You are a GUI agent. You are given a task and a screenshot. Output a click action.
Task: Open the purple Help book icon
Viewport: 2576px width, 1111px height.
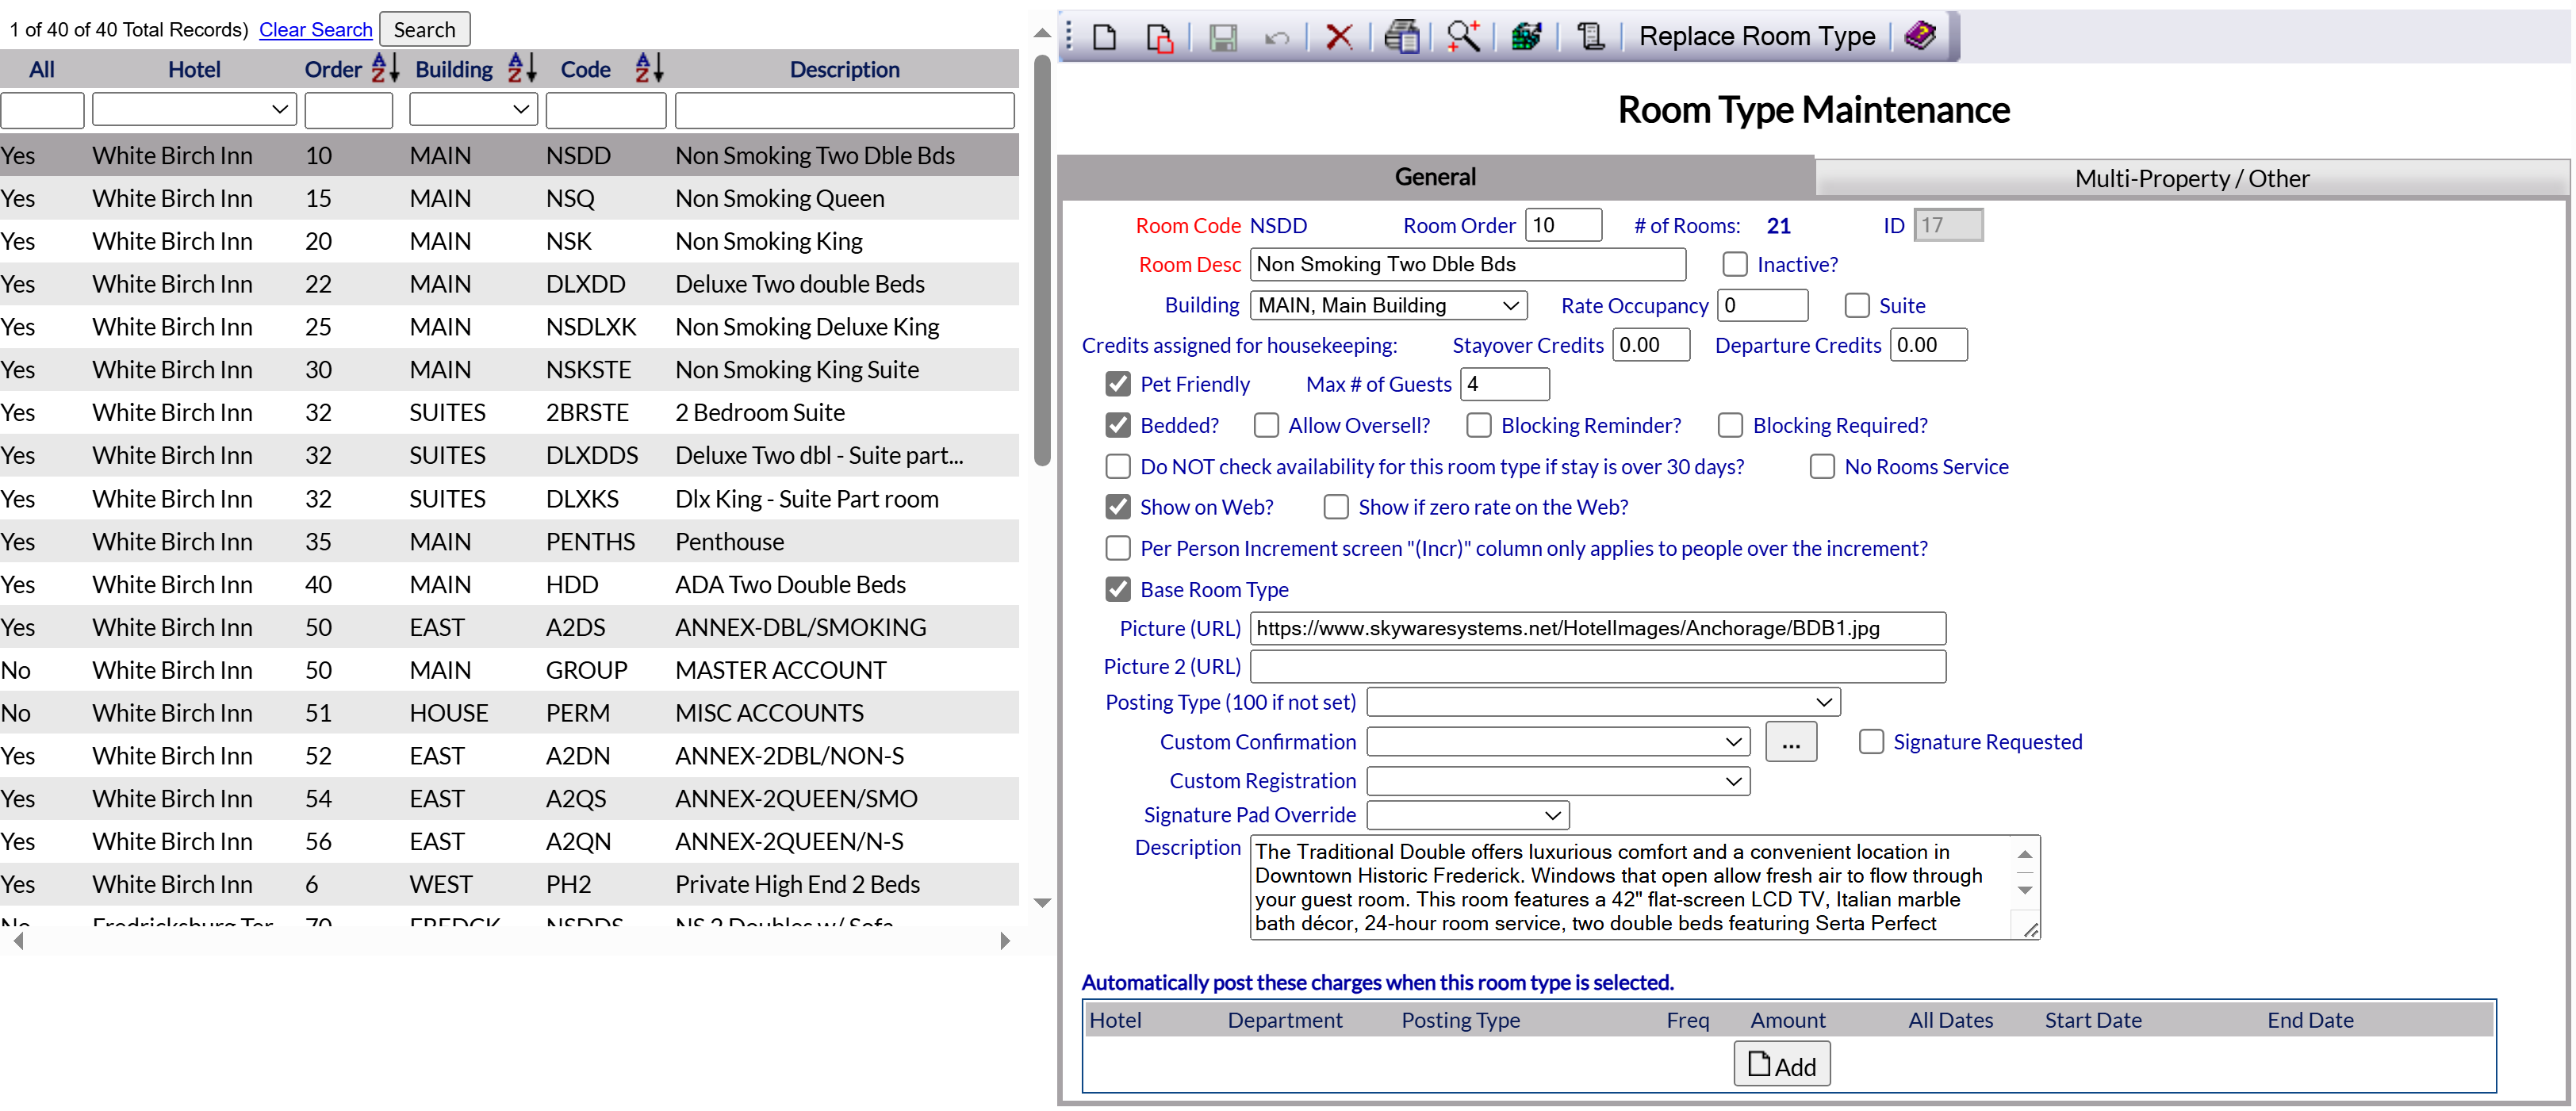(x=1921, y=36)
